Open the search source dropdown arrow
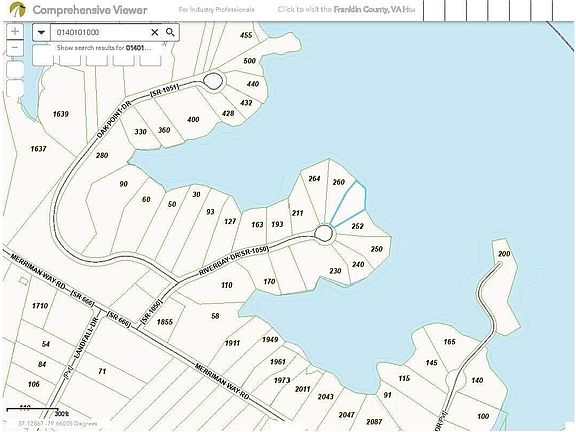The width and height of the screenshot is (576, 432). point(41,32)
